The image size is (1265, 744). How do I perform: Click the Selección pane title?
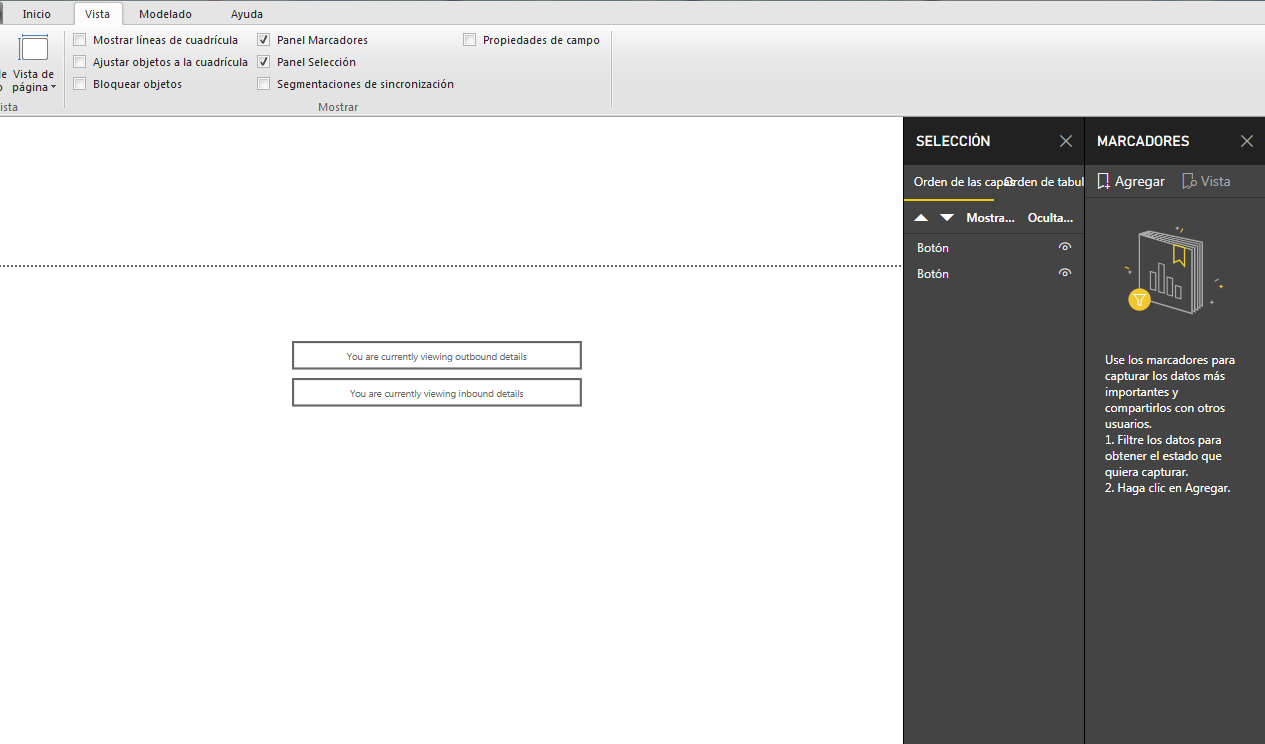click(953, 141)
